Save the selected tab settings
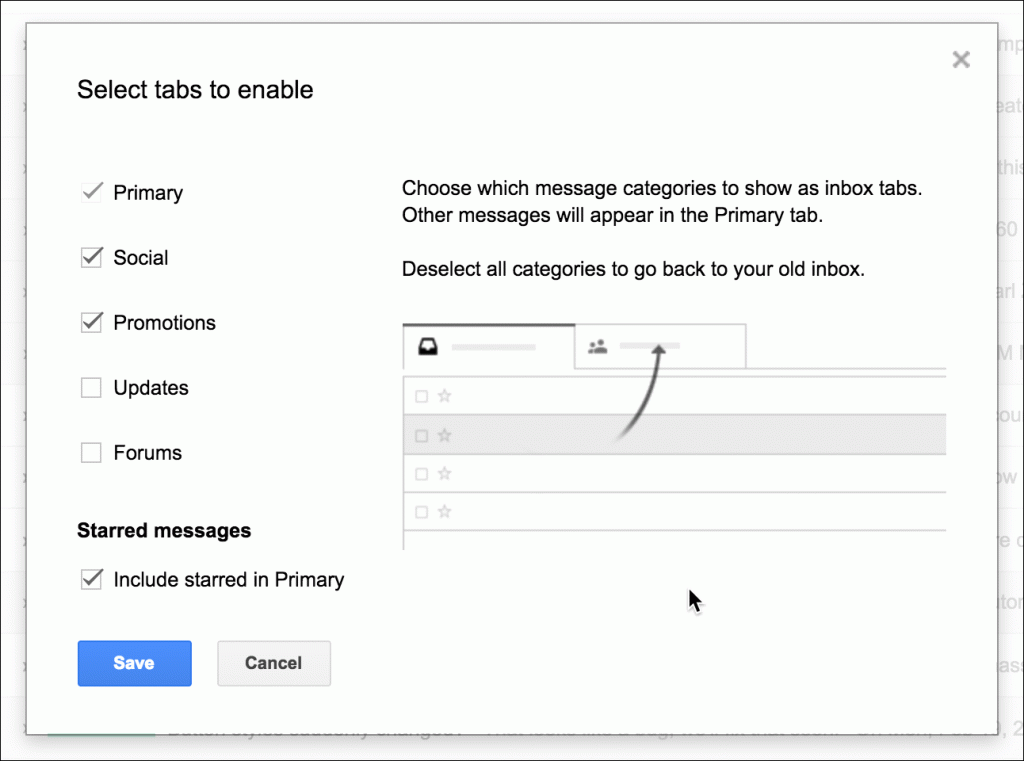The width and height of the screenshot is (1024, 761). point(134,663)
